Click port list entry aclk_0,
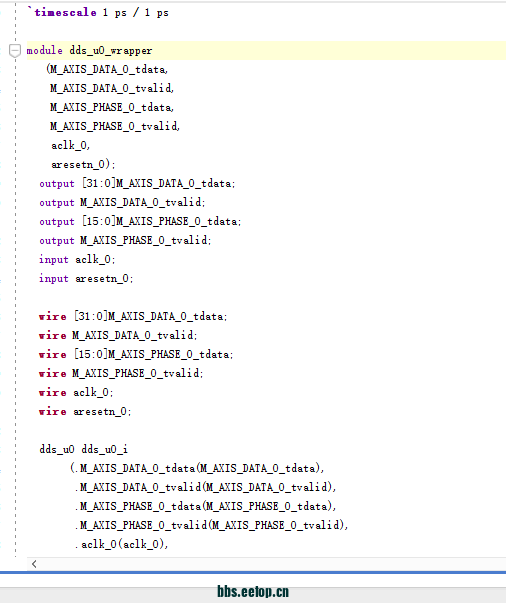This screenshot has height=603, width=506. click(x=70, y=145)
